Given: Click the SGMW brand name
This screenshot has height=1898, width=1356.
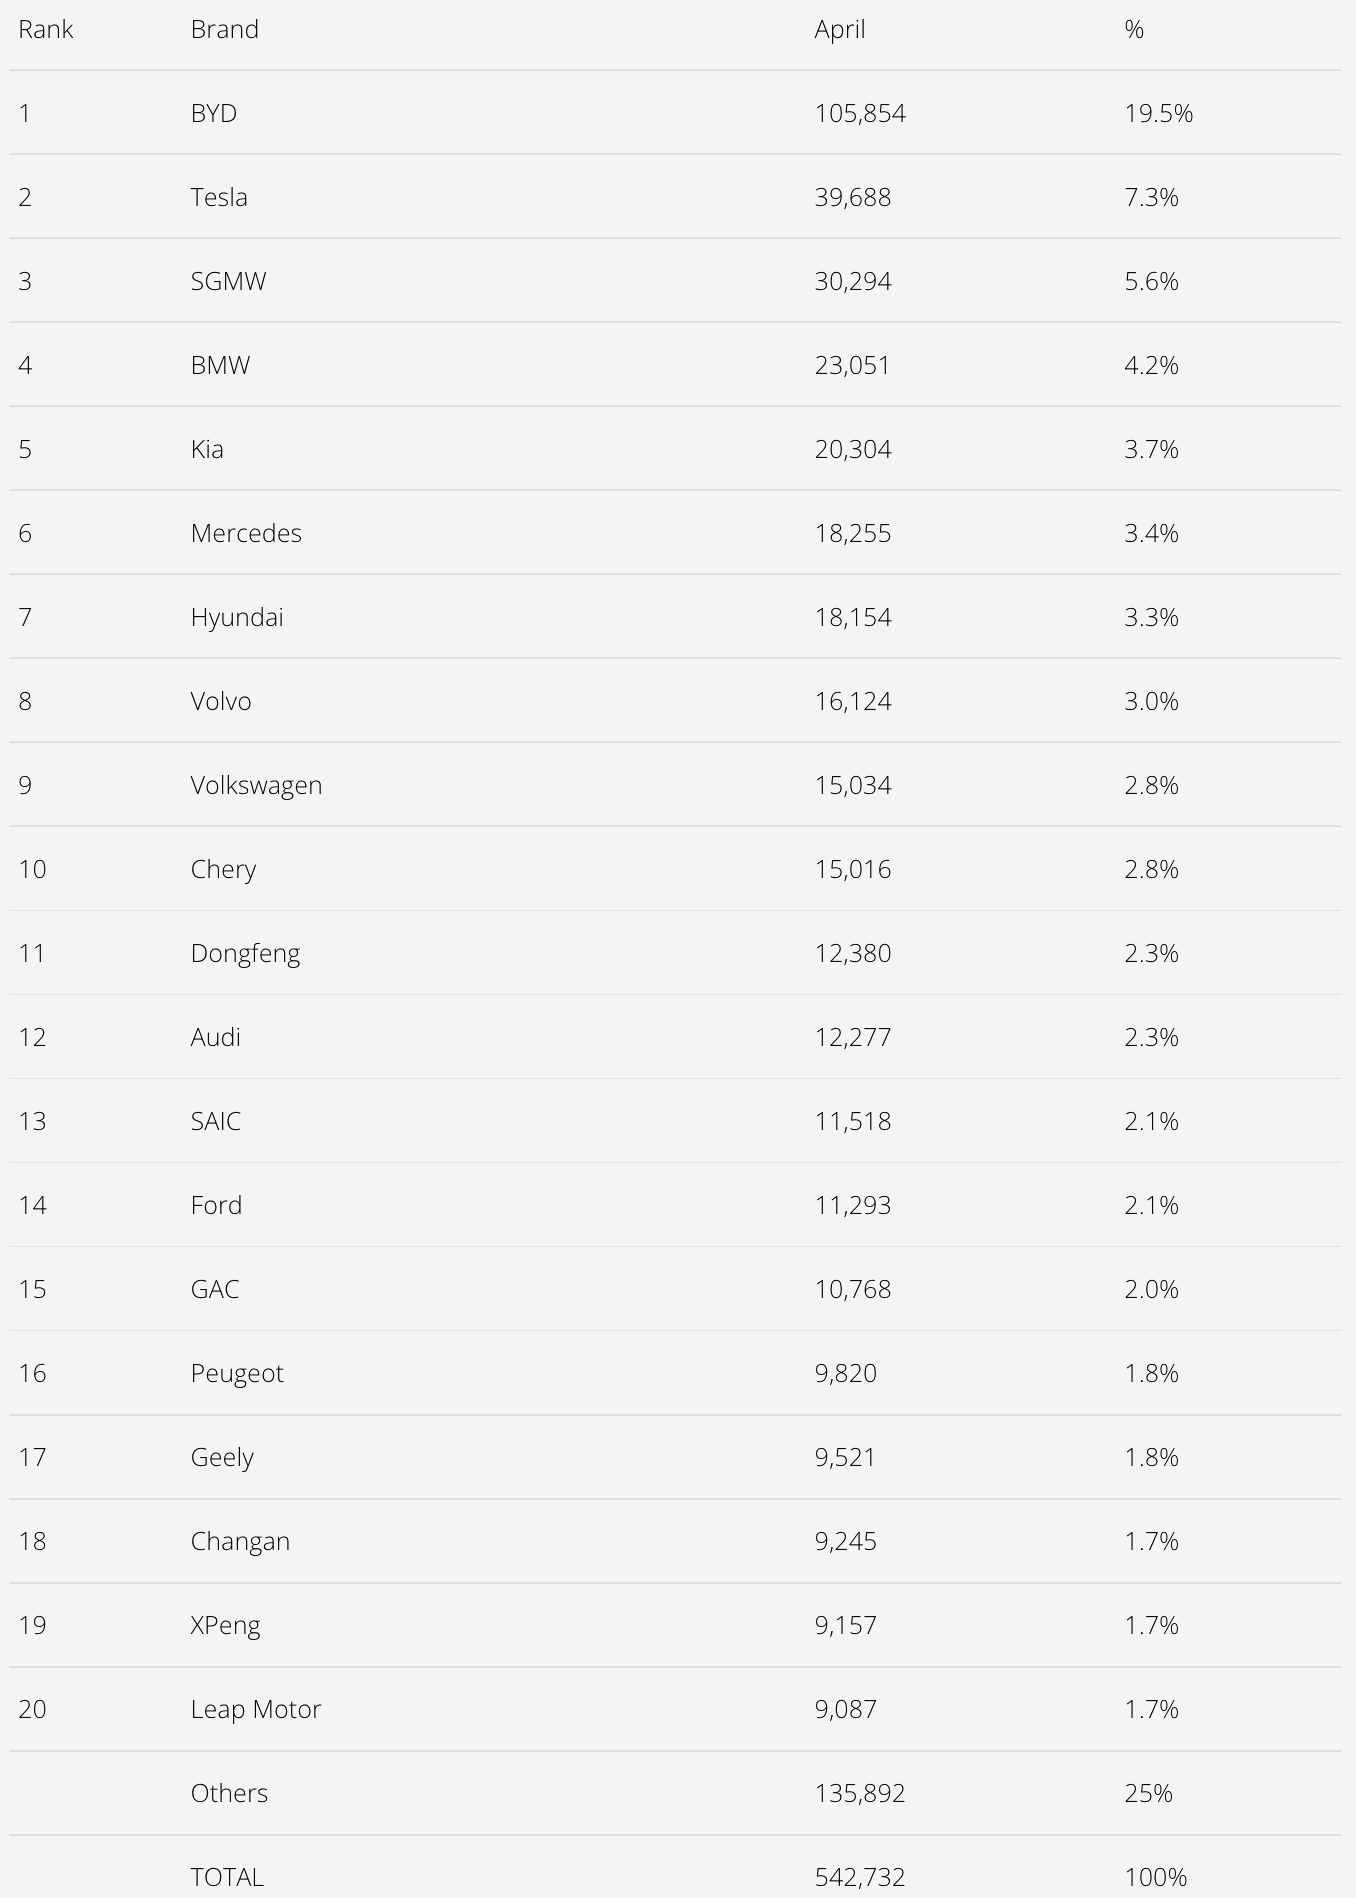Looking at the screenshot, I should pos(229,281).
